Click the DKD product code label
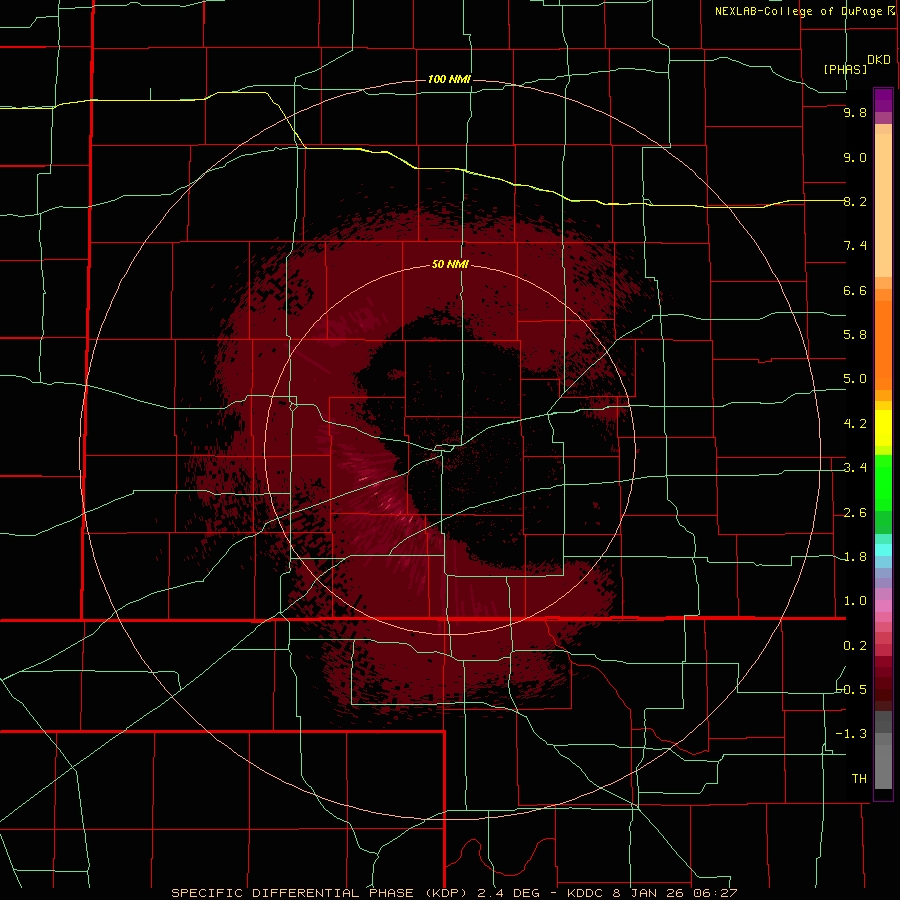 coord(879,60)
